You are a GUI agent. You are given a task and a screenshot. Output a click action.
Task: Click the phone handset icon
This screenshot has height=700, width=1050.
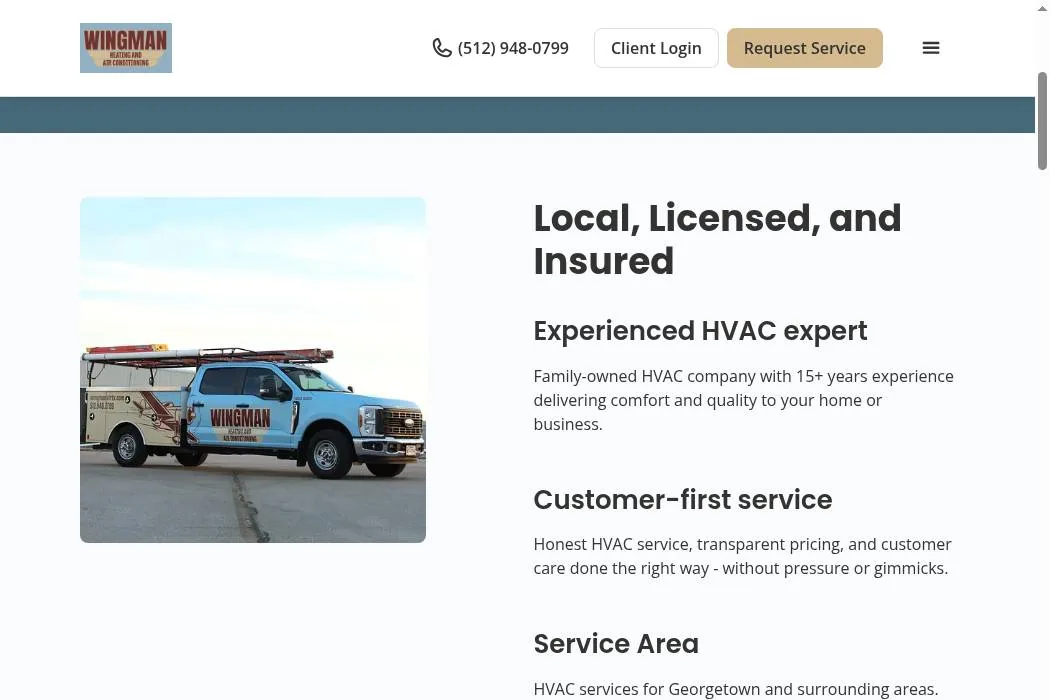point(442,48)
